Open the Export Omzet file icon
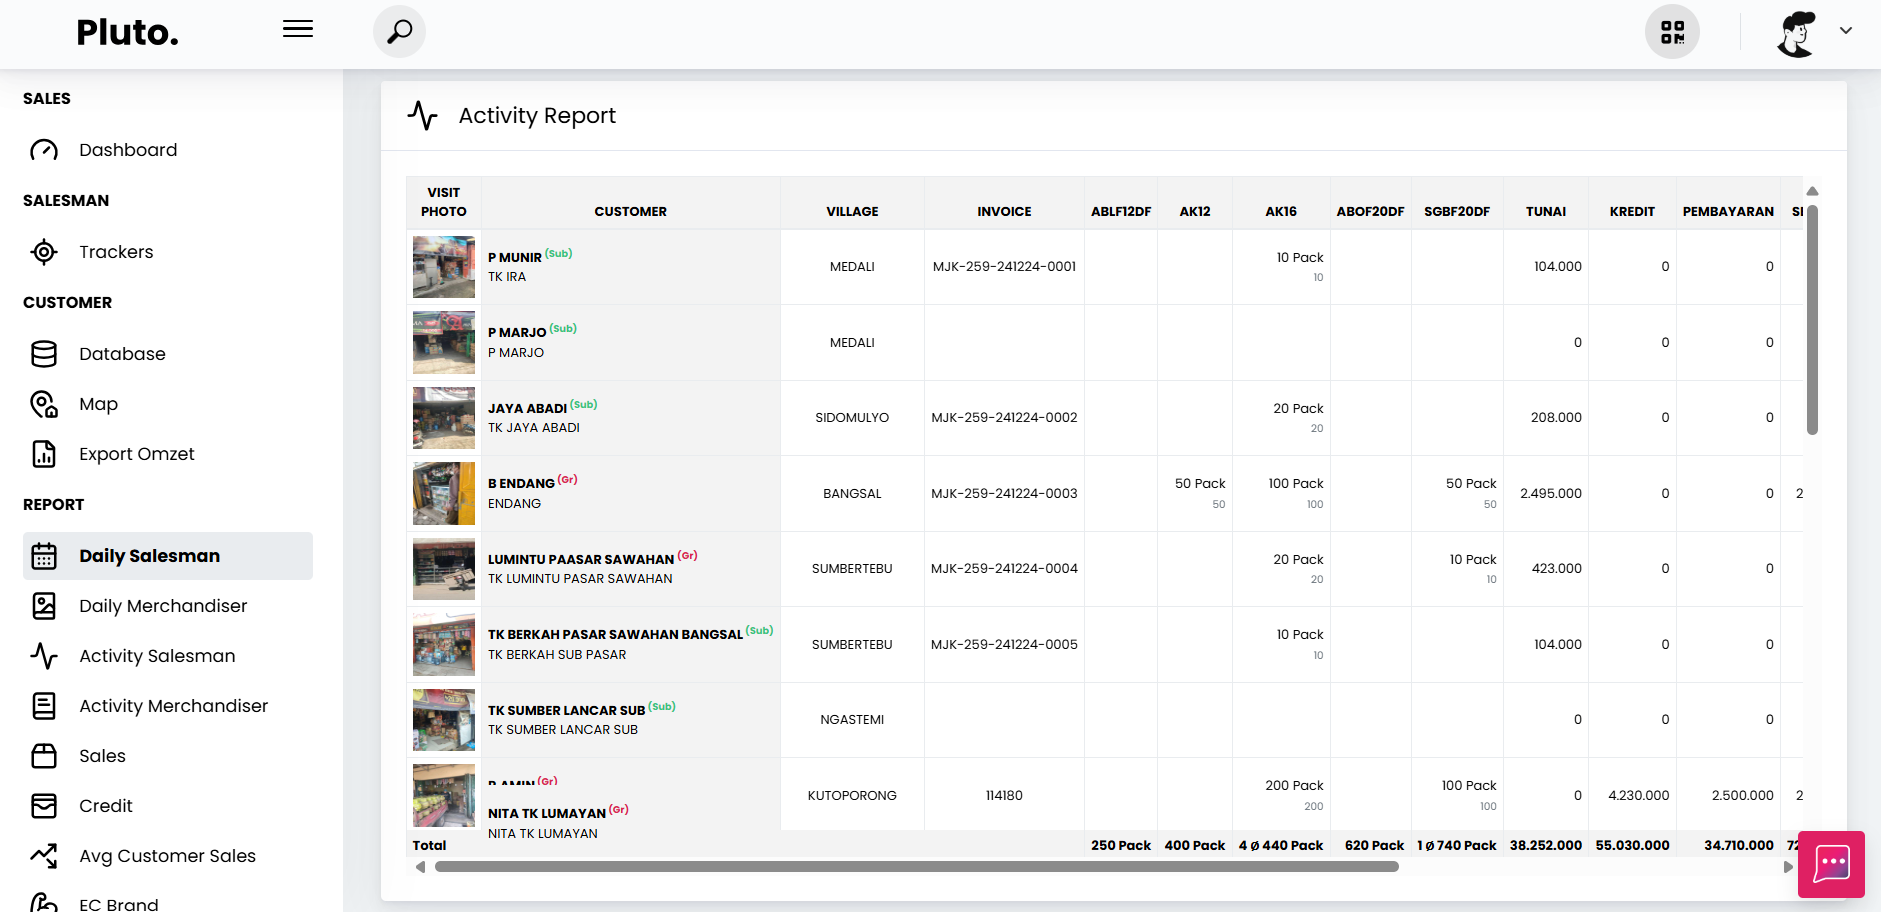1881x912 pixels. pyautogui.click(x=44, y=454)
